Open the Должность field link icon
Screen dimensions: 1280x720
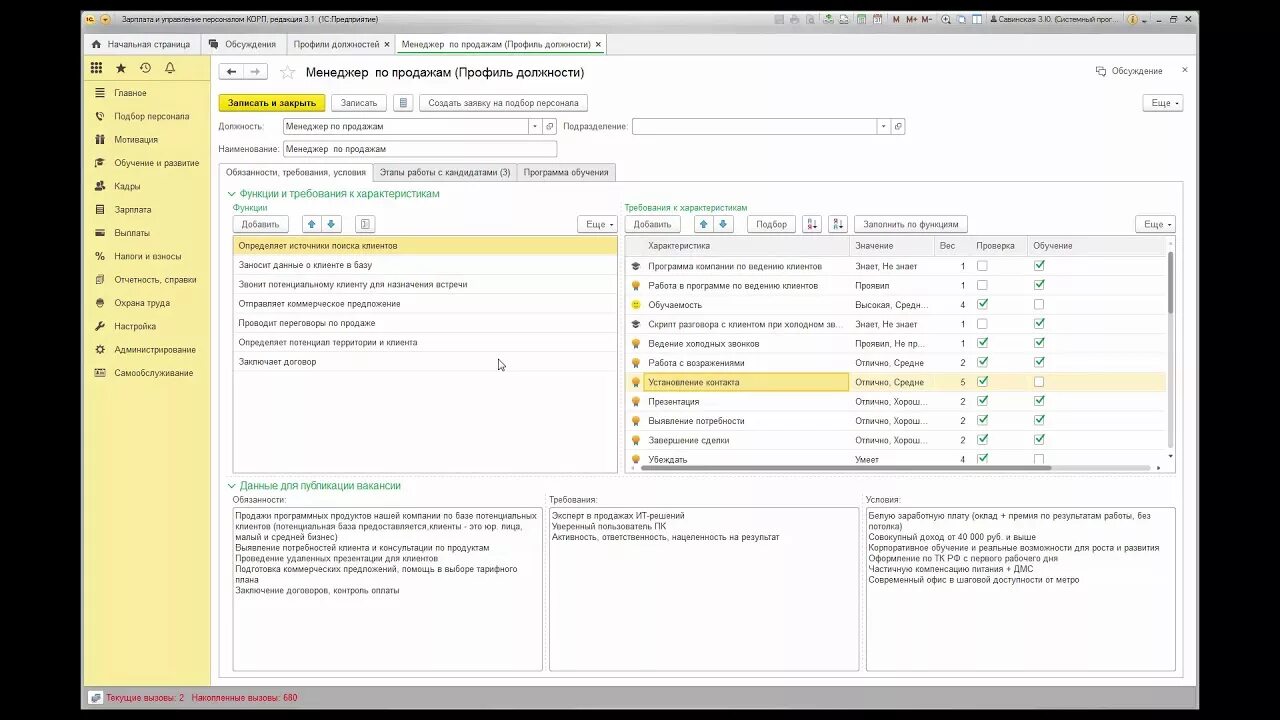pyautogui.click(x=550, y=127)
